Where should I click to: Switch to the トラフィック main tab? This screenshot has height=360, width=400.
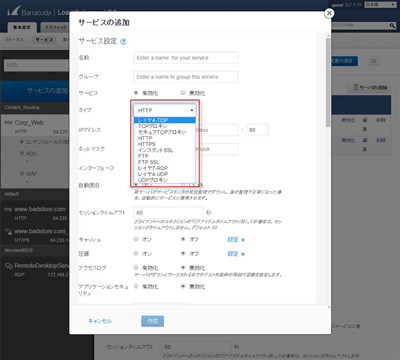point(56,27)
